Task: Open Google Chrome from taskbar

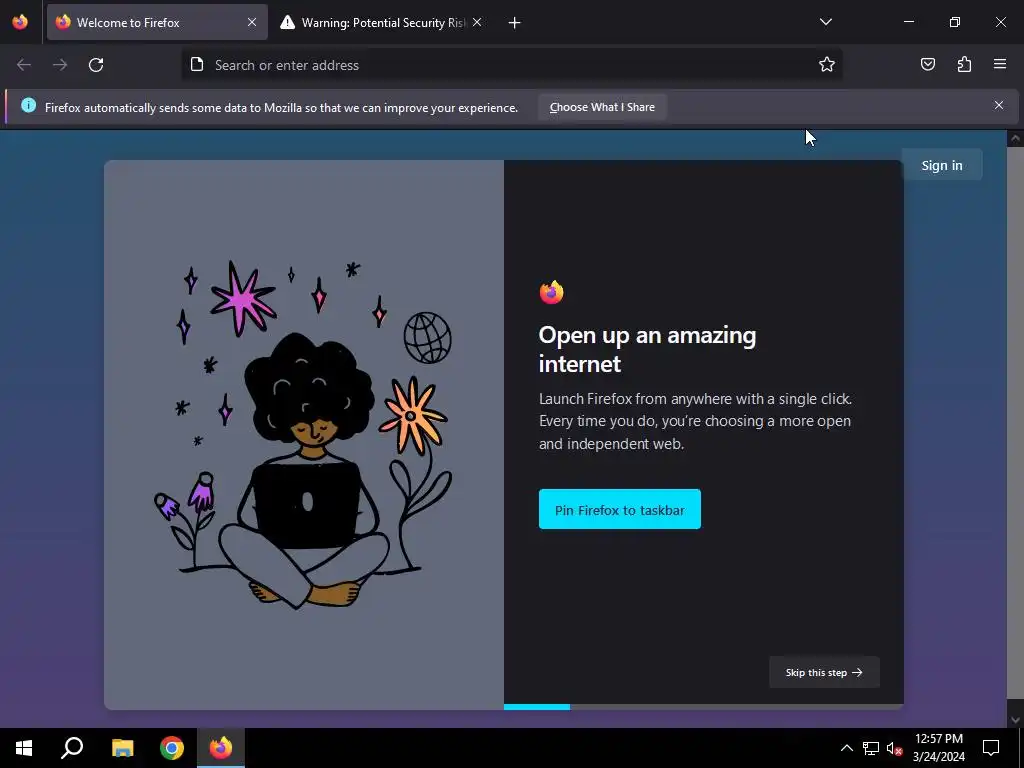Action: pos(172,748)
